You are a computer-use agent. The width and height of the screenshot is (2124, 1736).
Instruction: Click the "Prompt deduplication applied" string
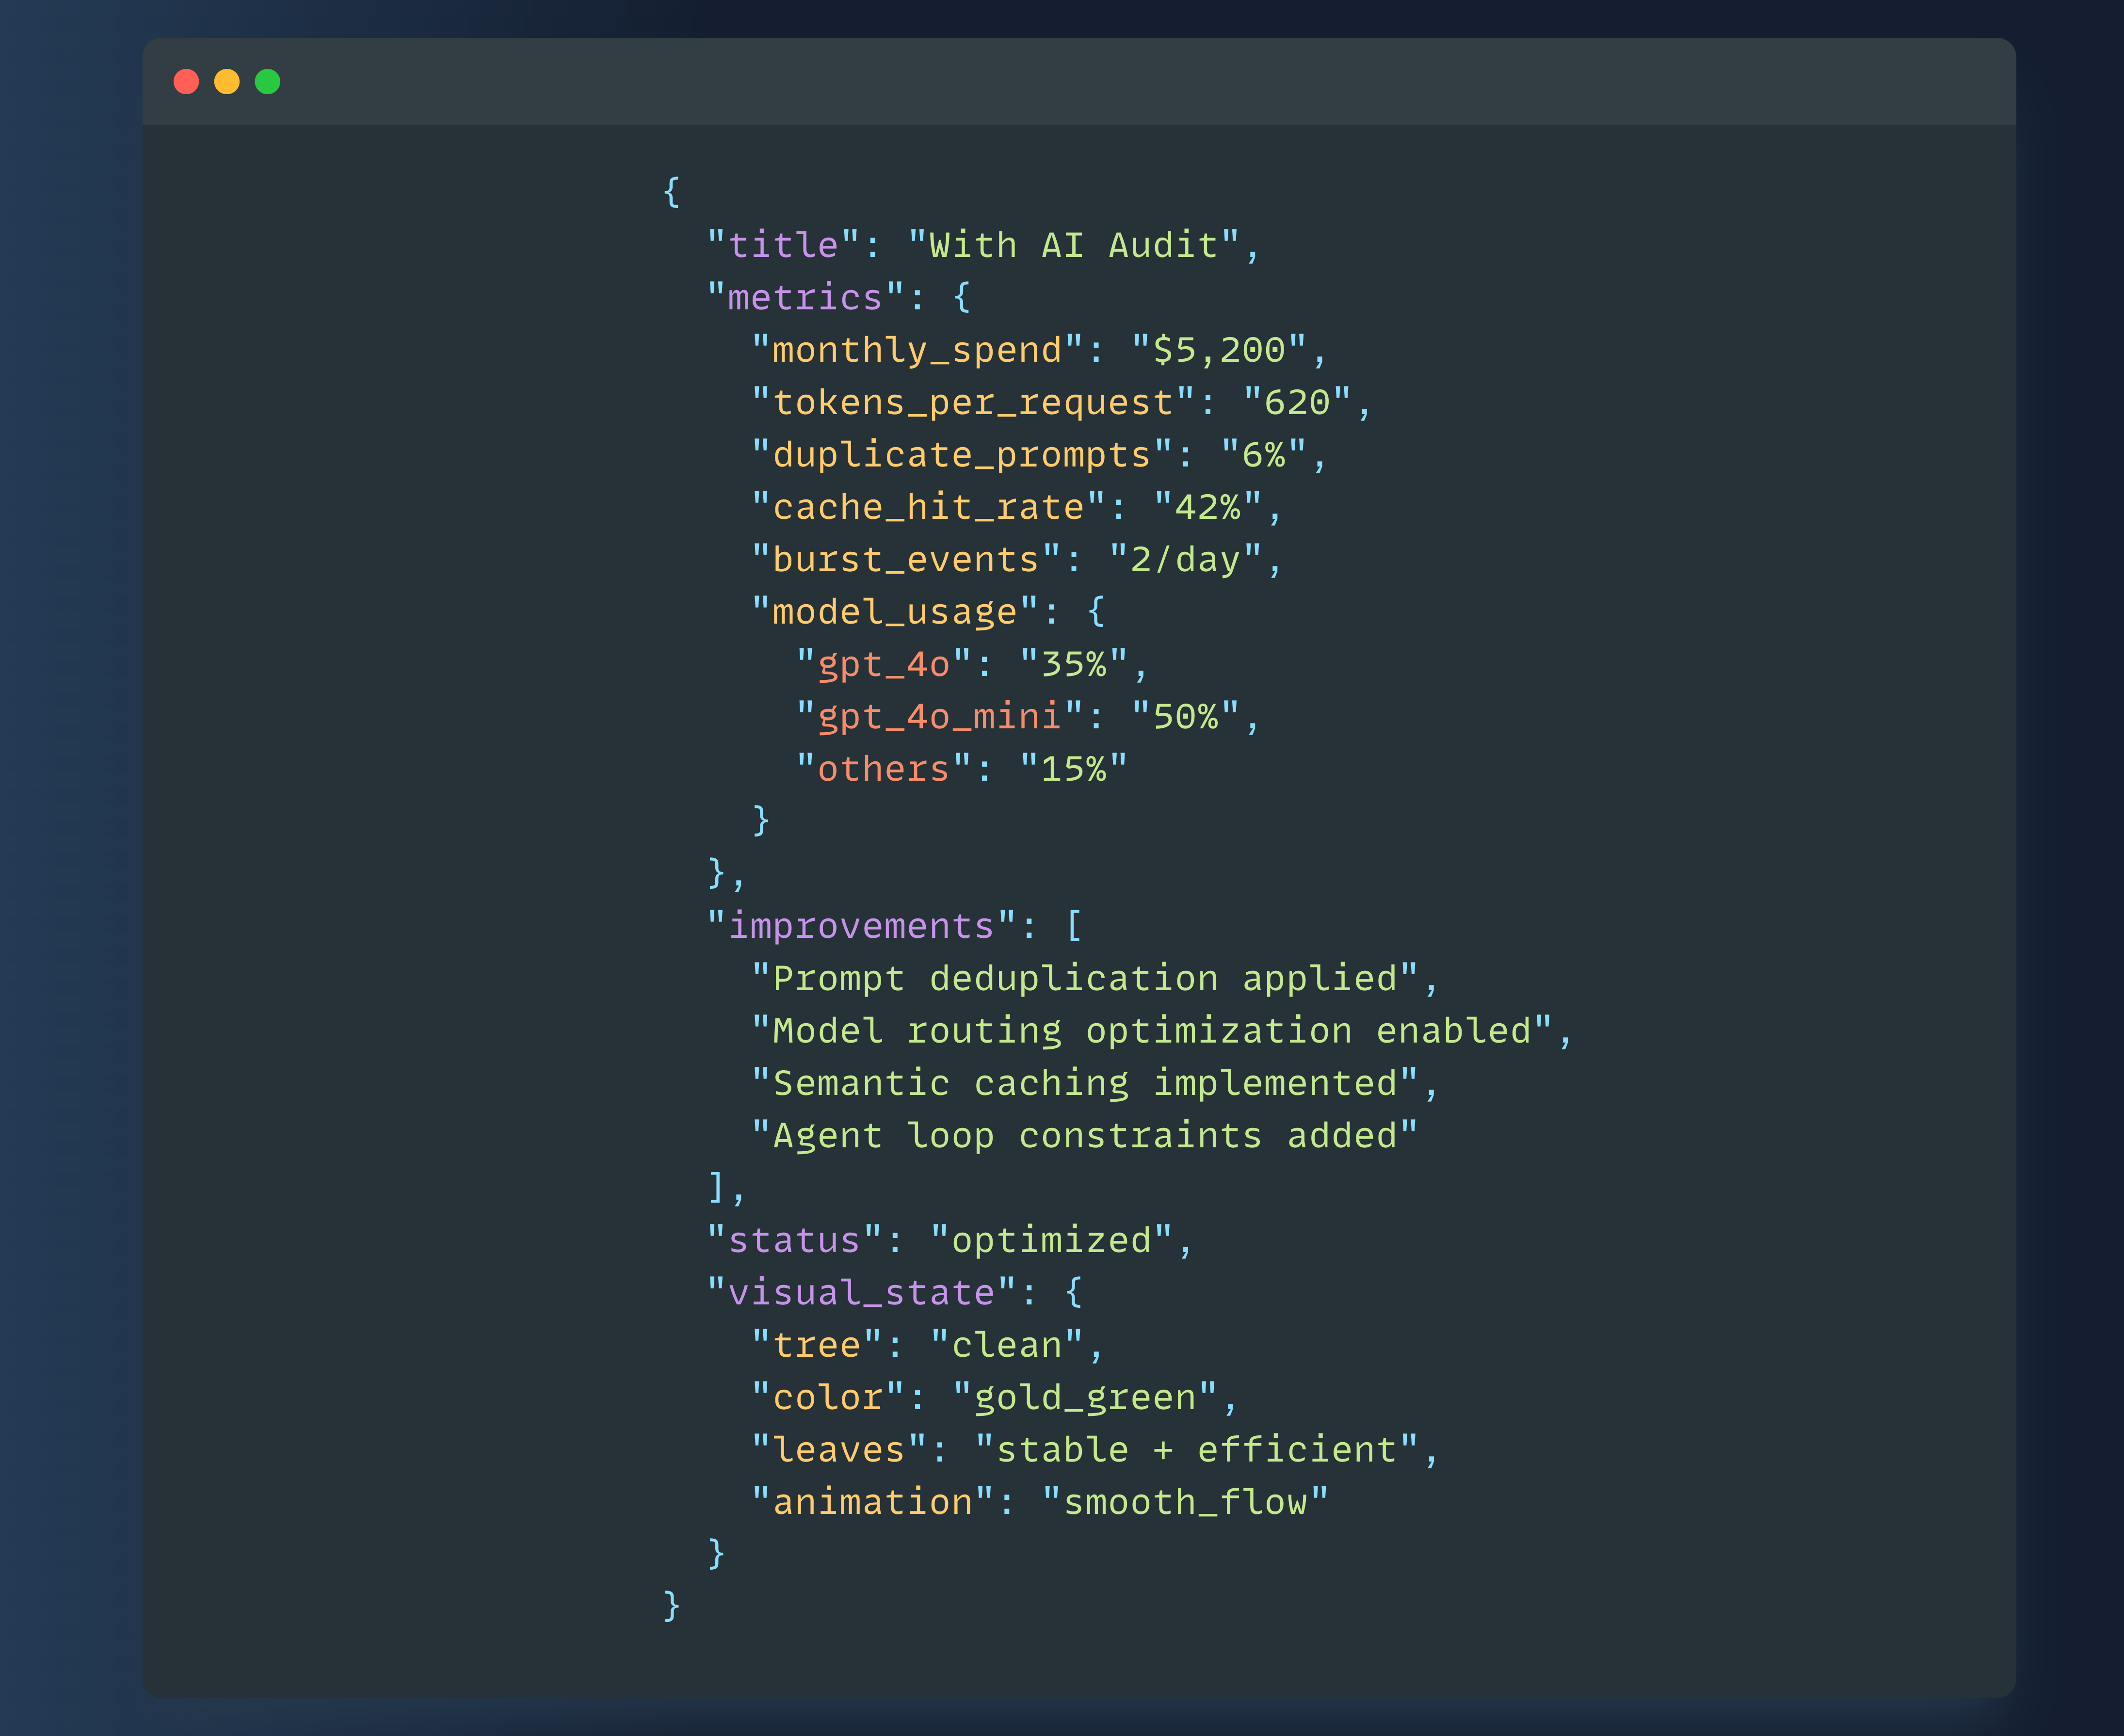1085,978
